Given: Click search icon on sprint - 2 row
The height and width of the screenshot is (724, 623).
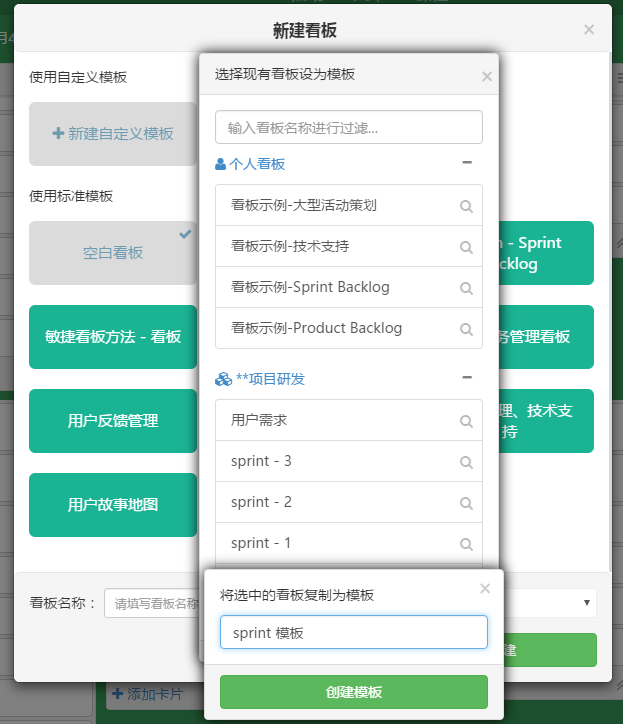Looking at the screenshot, I should (466, 503).
